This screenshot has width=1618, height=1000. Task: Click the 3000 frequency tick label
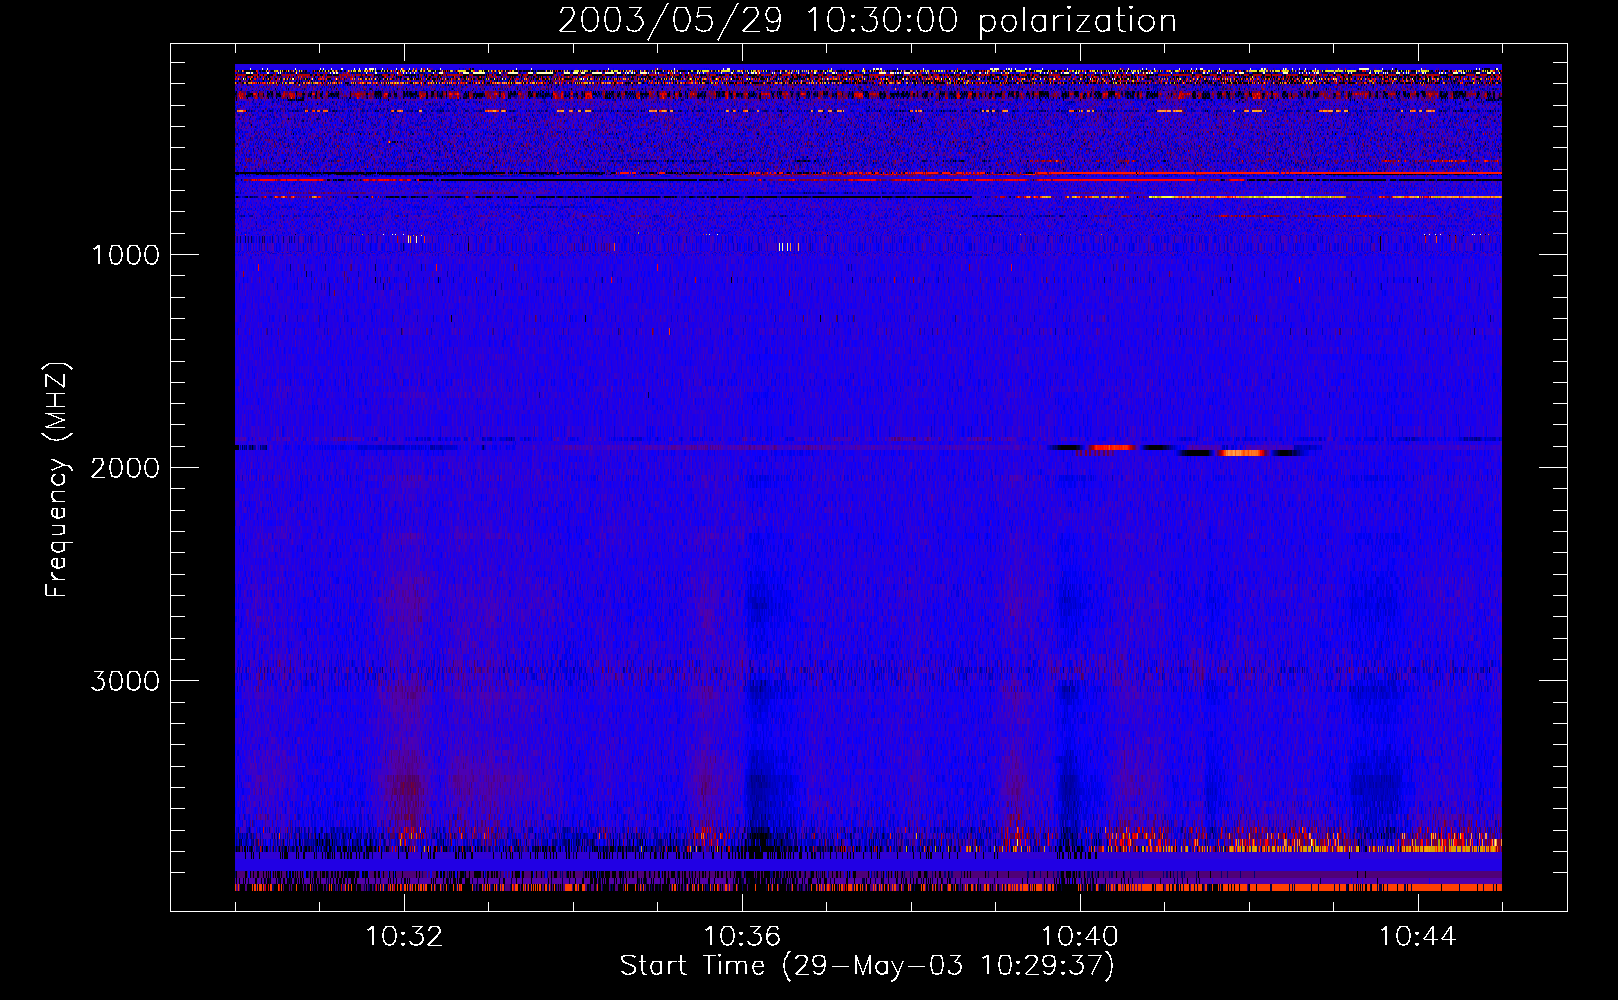tap(125, 681)
